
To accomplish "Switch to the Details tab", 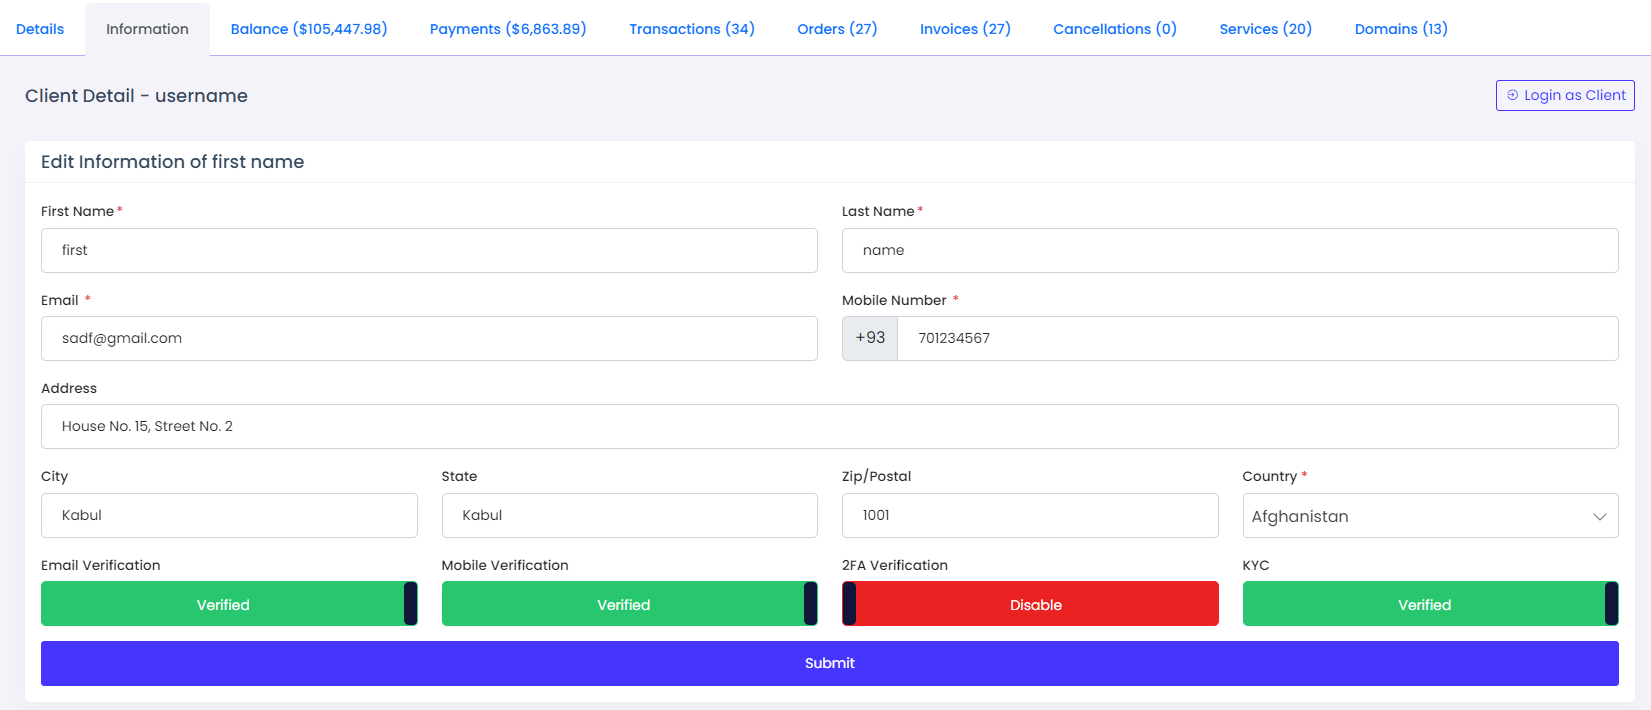I will [40, 29].
